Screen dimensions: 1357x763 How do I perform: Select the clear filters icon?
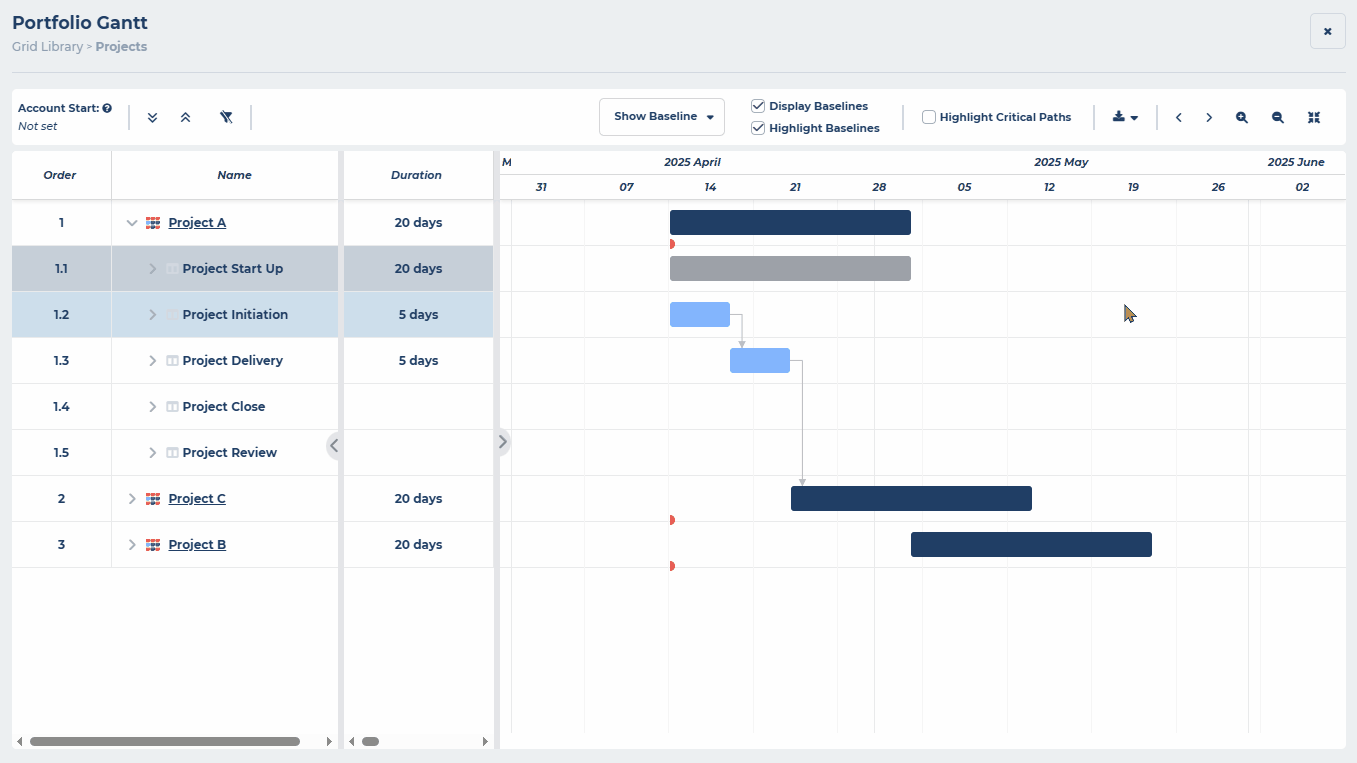pos(226,117)
